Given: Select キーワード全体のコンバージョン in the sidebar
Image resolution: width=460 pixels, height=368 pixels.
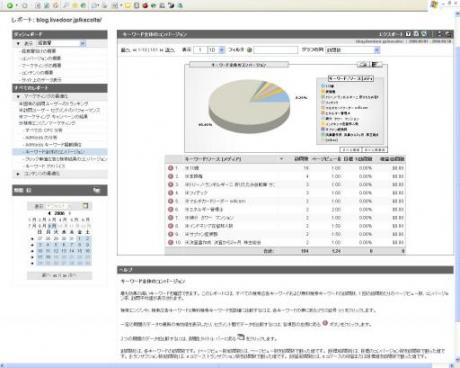Looking at the screenshot, I should tap(55, 152).
